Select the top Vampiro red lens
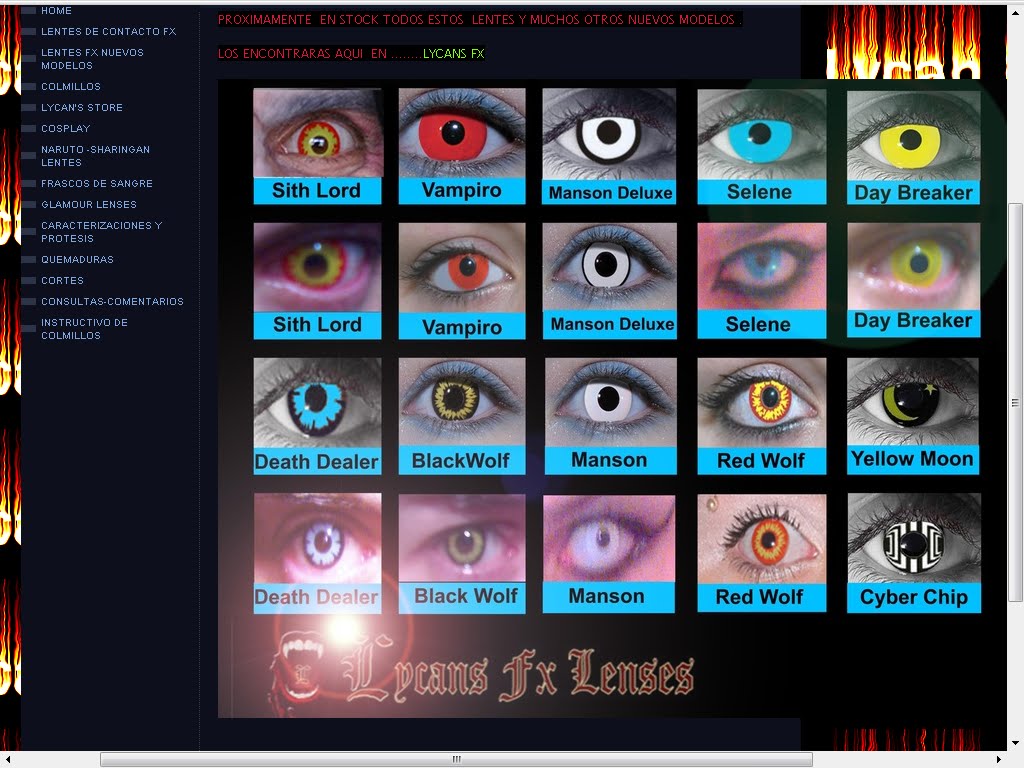Image resolution: width=1024 pixels, height=772 pixels. click(x=462, y=133)
